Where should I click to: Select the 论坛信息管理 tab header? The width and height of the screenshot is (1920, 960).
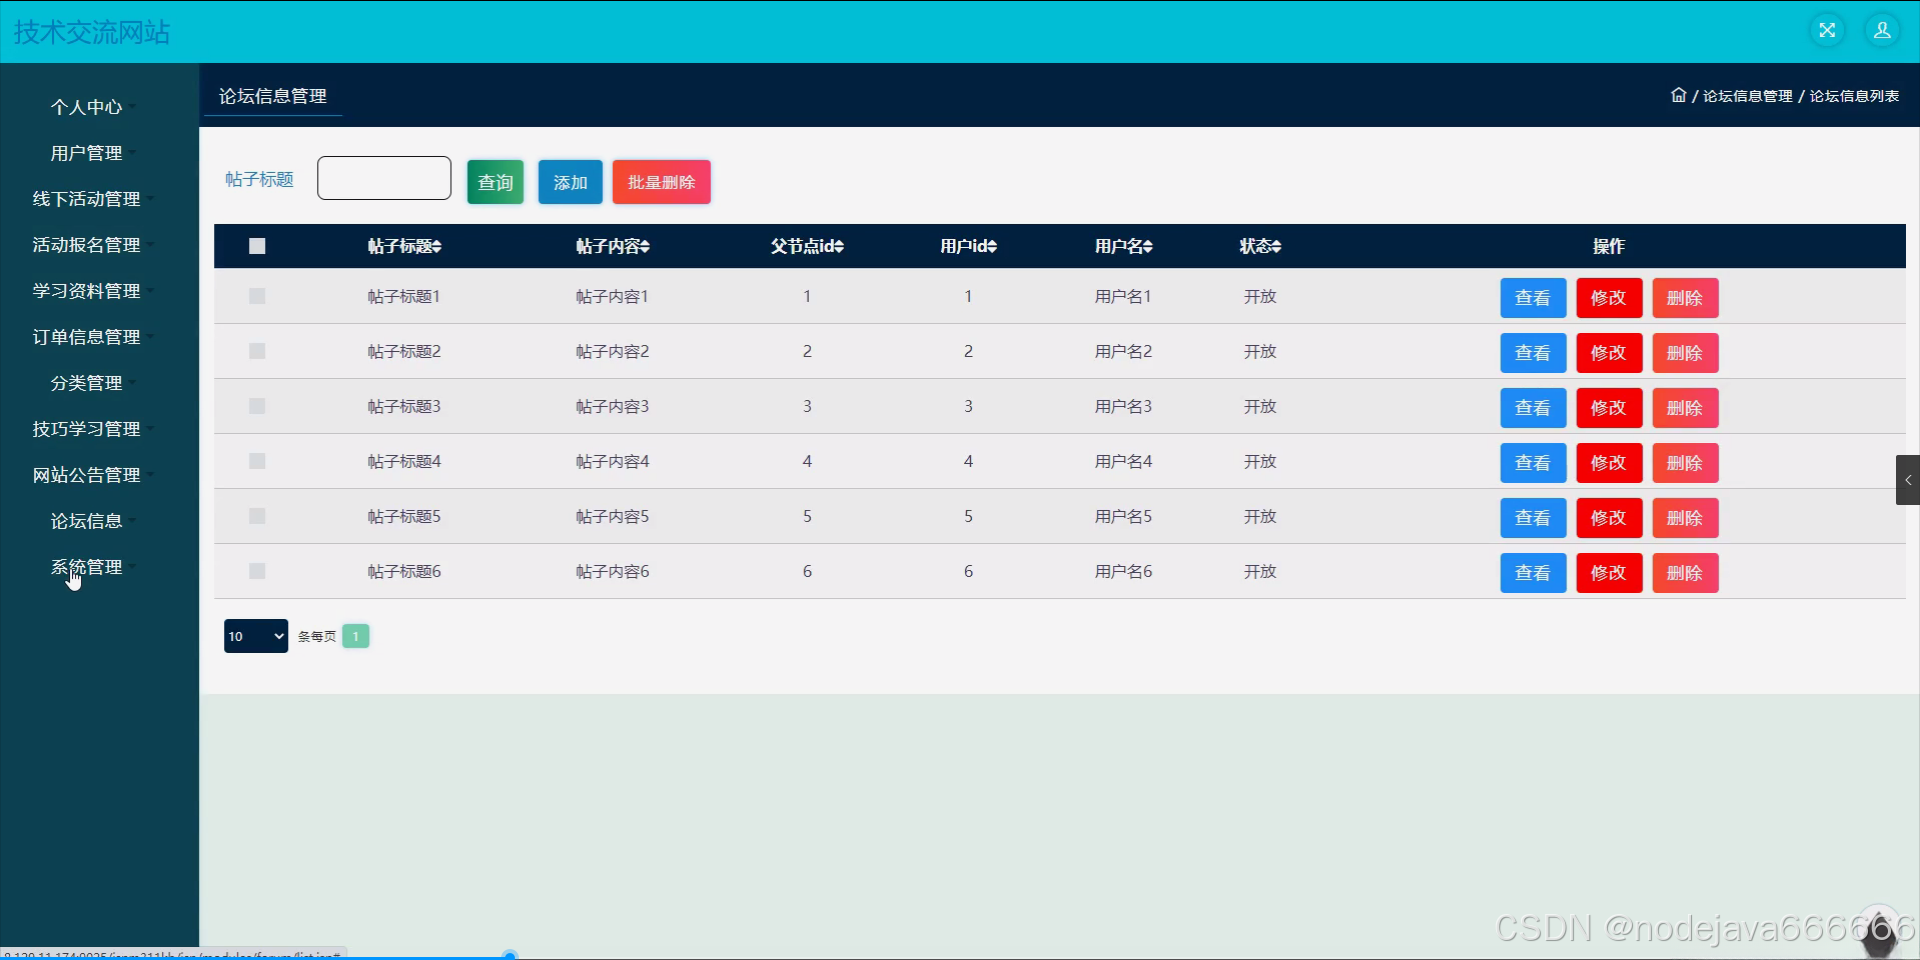click(x=273, y=96)
